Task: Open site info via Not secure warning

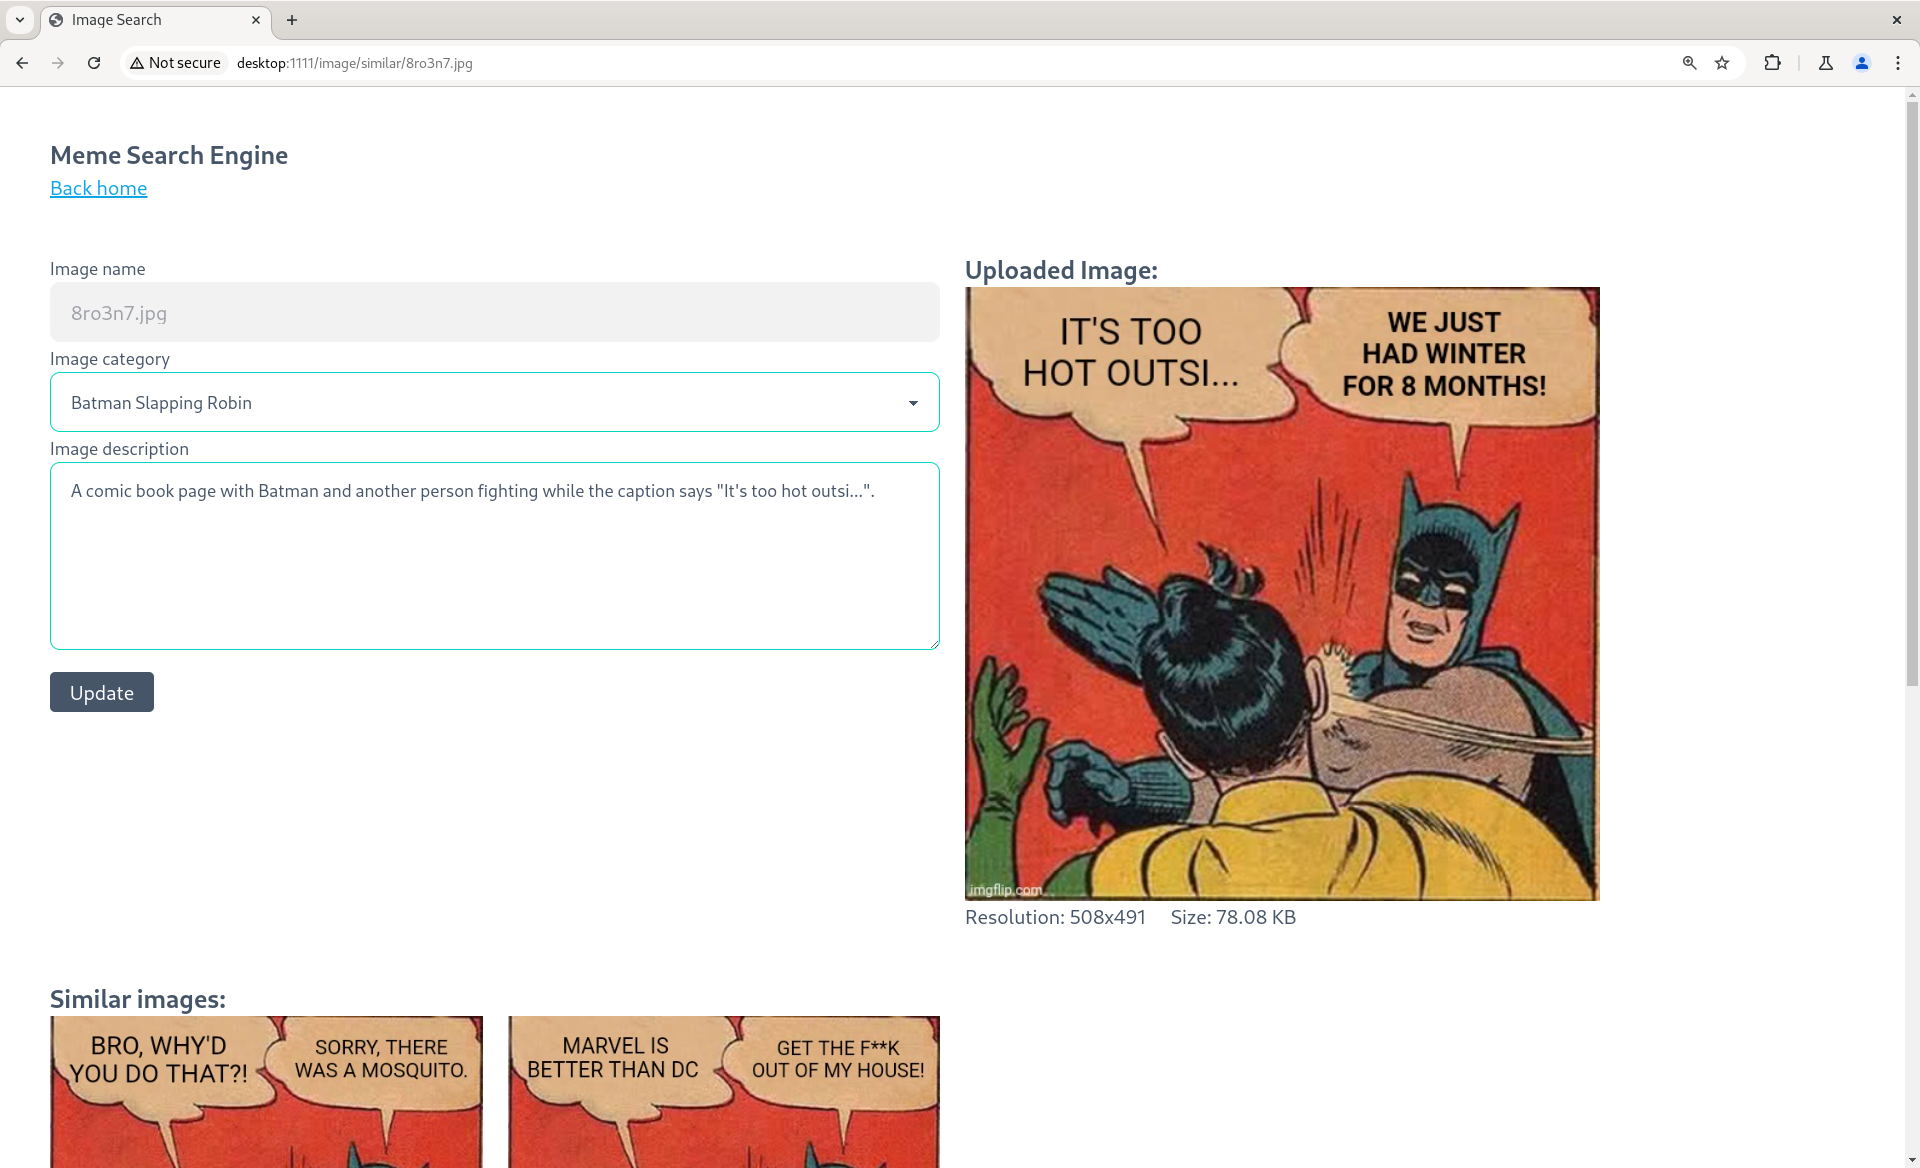Action: click(175, 62)
